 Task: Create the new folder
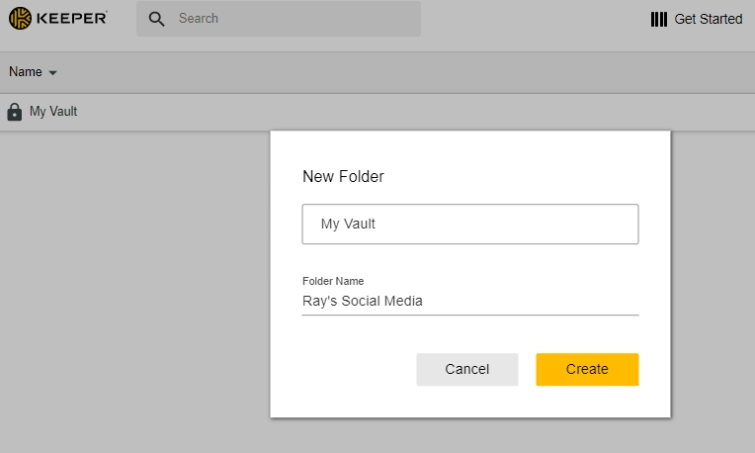(x=587, y=369)
